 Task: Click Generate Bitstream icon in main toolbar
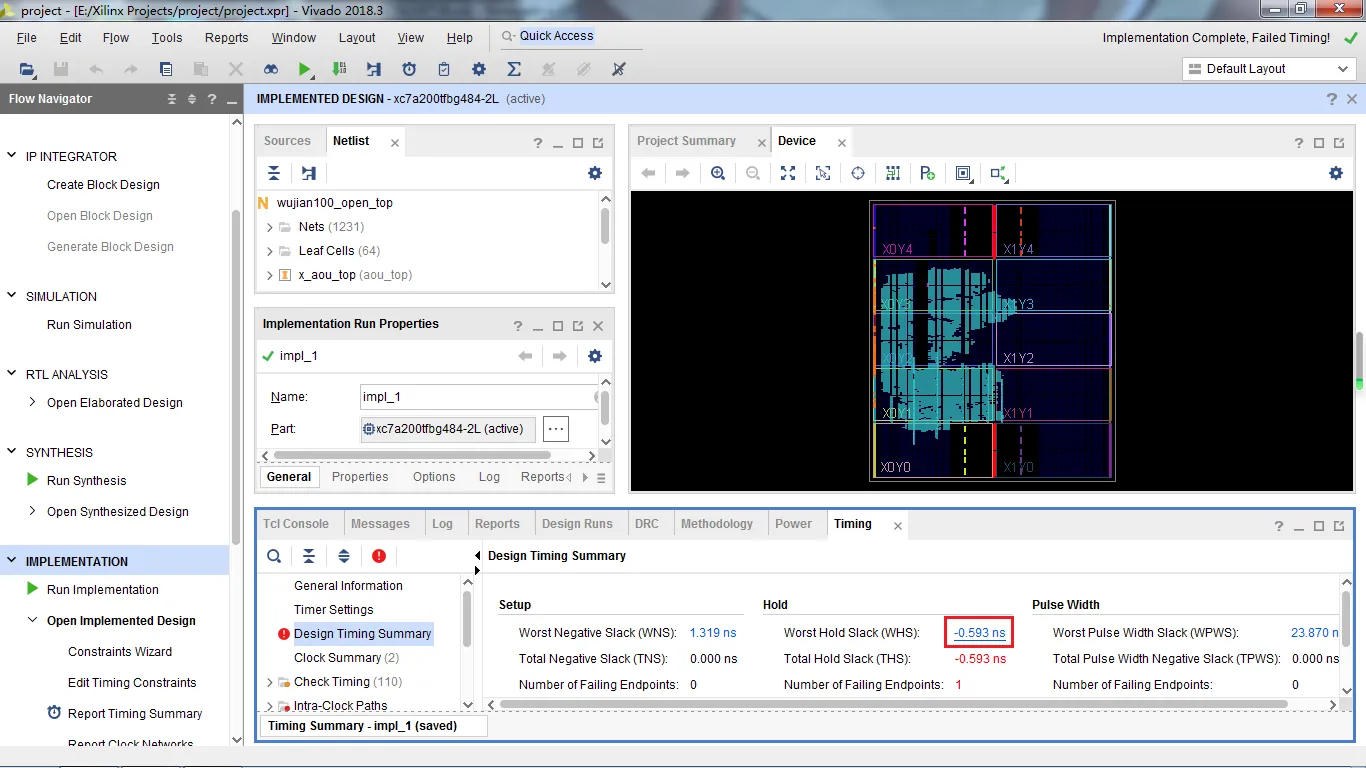click(339, 69)
